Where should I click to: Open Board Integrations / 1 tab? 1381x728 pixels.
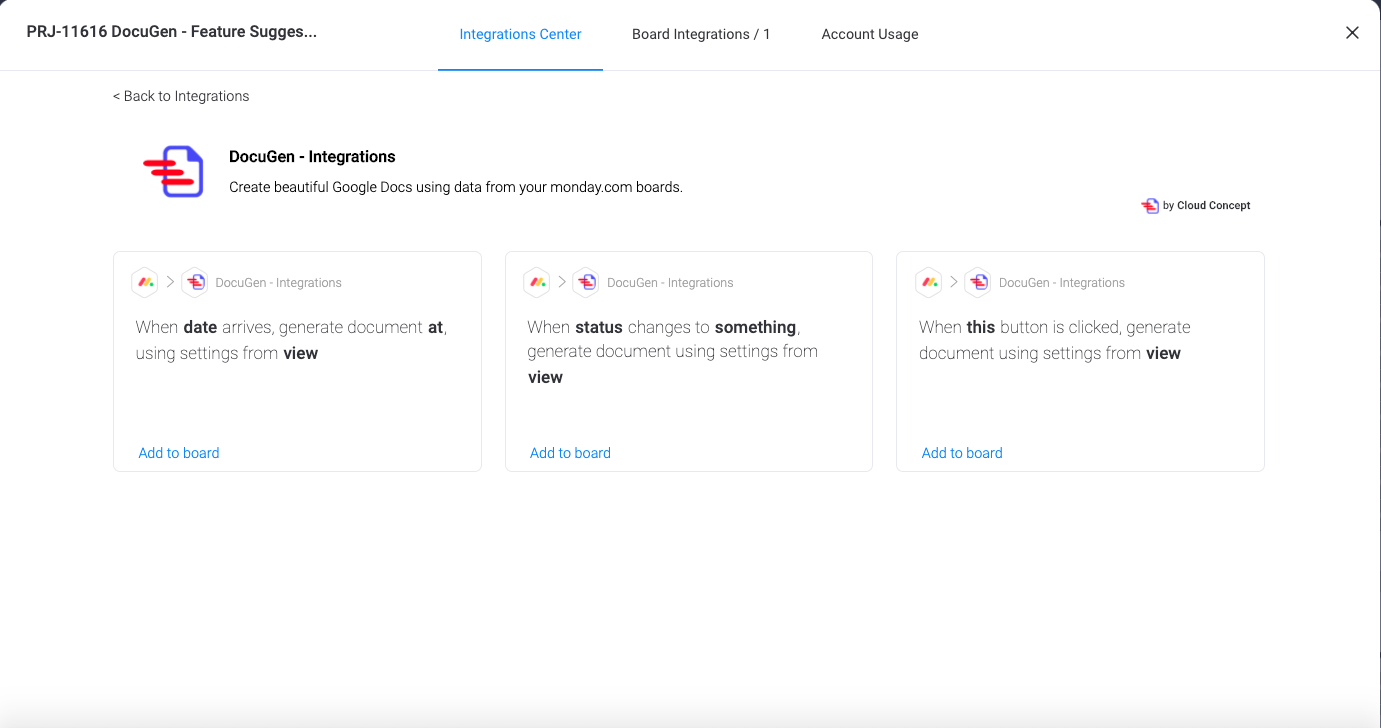point(701,34)
